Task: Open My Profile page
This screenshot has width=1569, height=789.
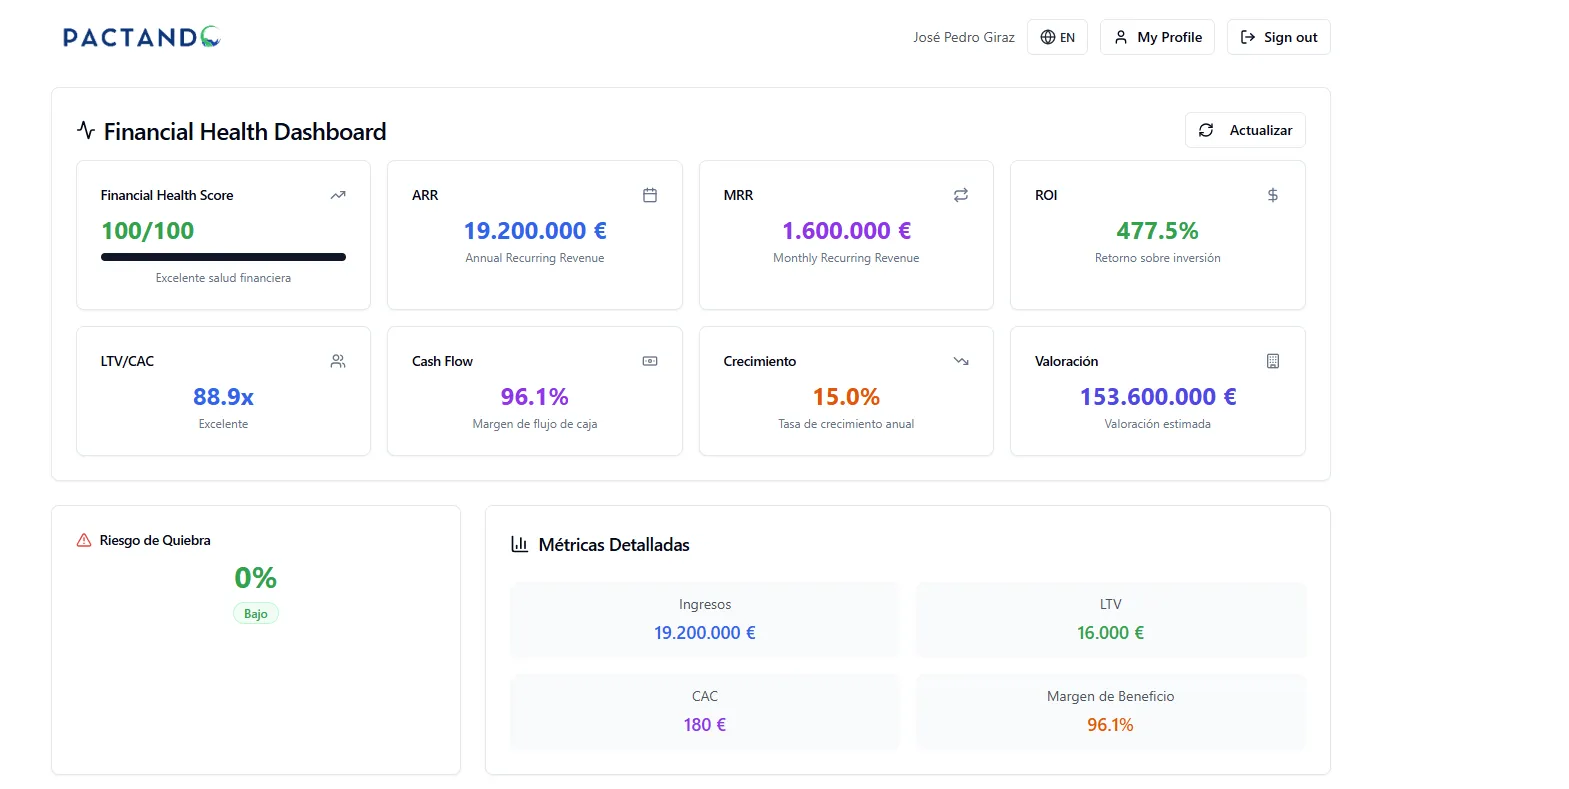Action: [1157, 37]
